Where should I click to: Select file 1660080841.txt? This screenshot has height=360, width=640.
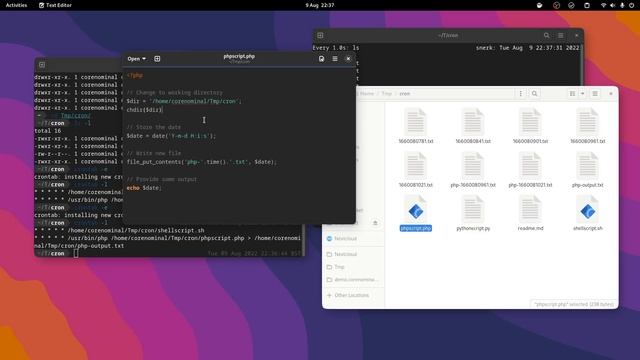(x=473, y=126)
